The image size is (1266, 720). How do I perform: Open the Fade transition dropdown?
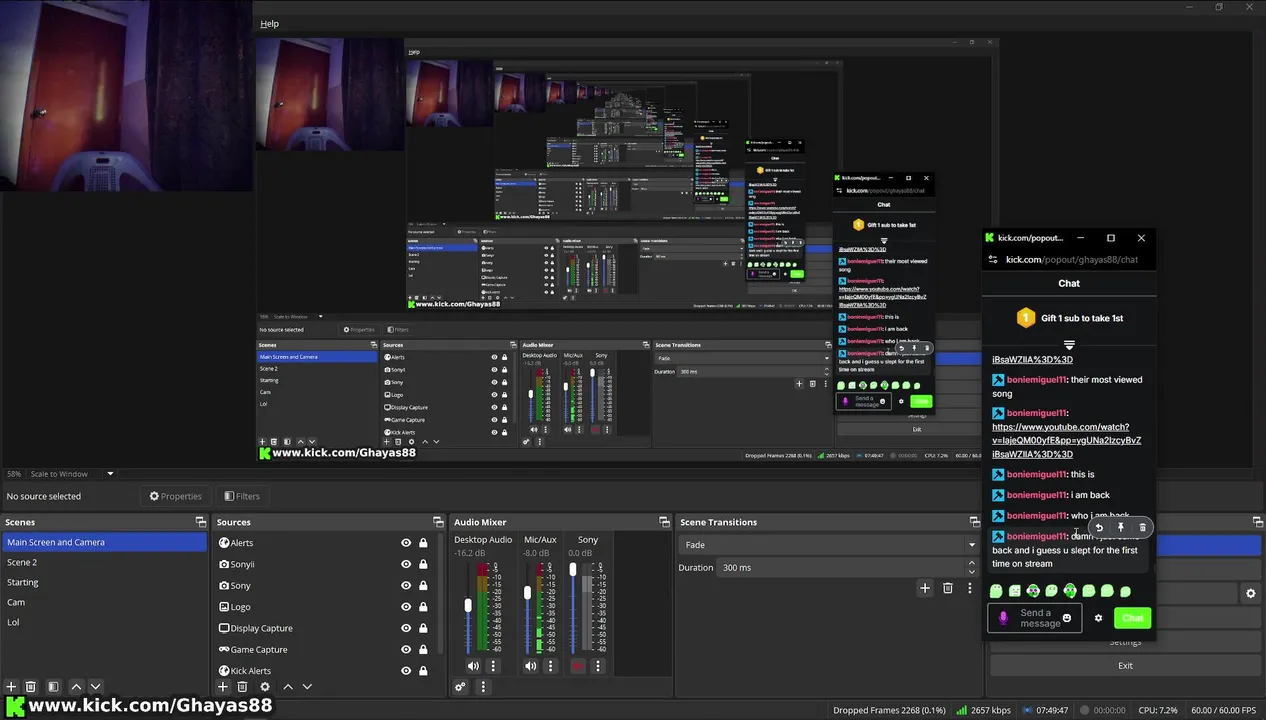(x=829, y=545)
